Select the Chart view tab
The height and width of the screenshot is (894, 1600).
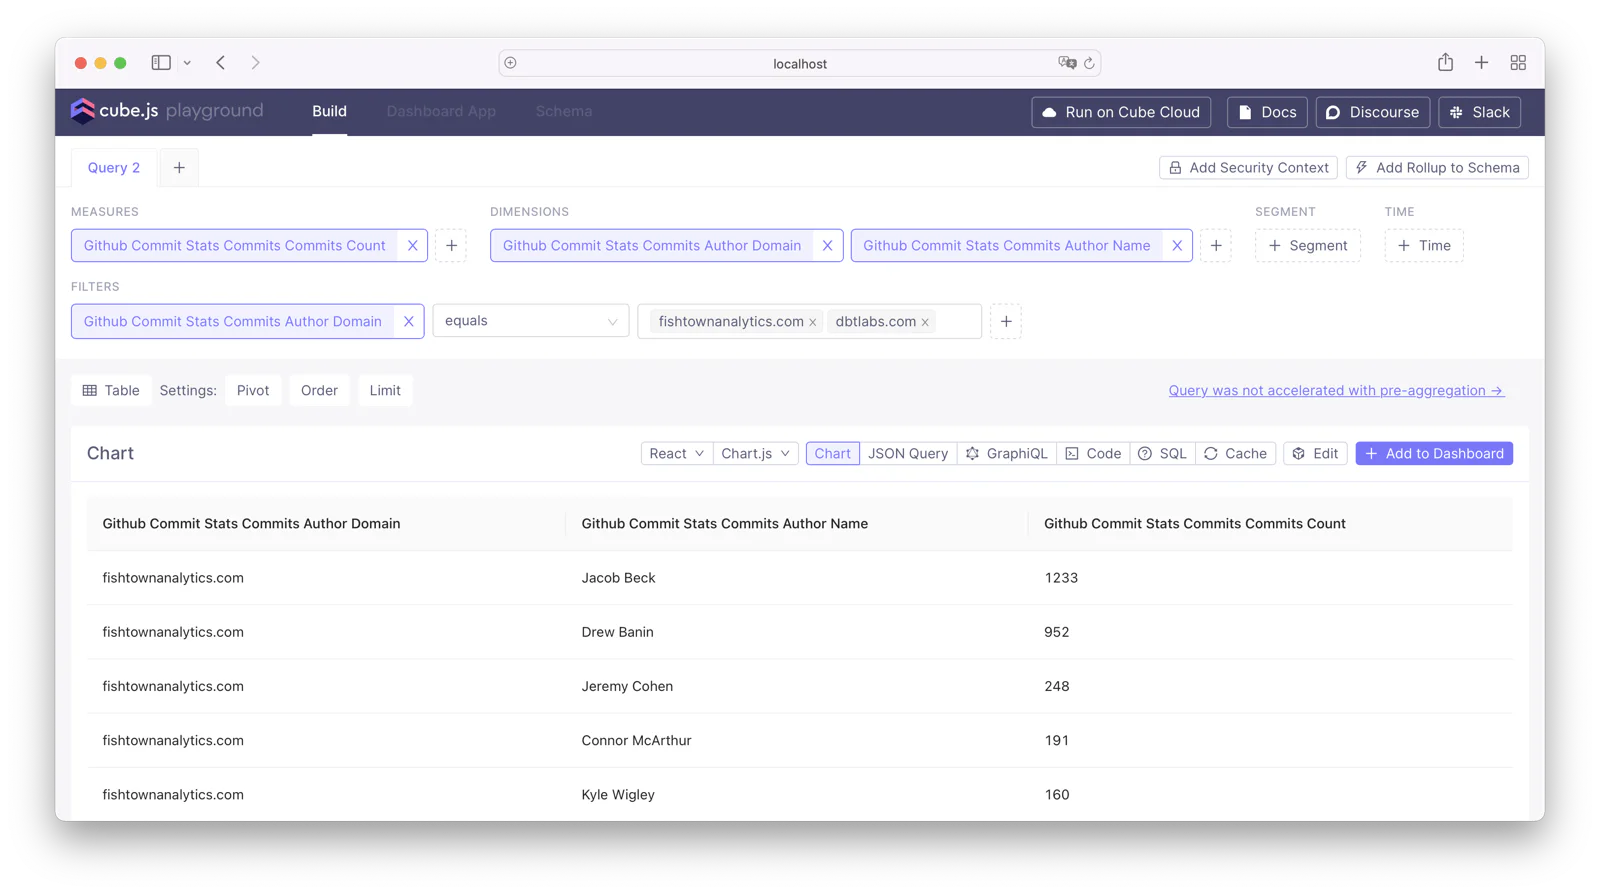pos(832,454)
